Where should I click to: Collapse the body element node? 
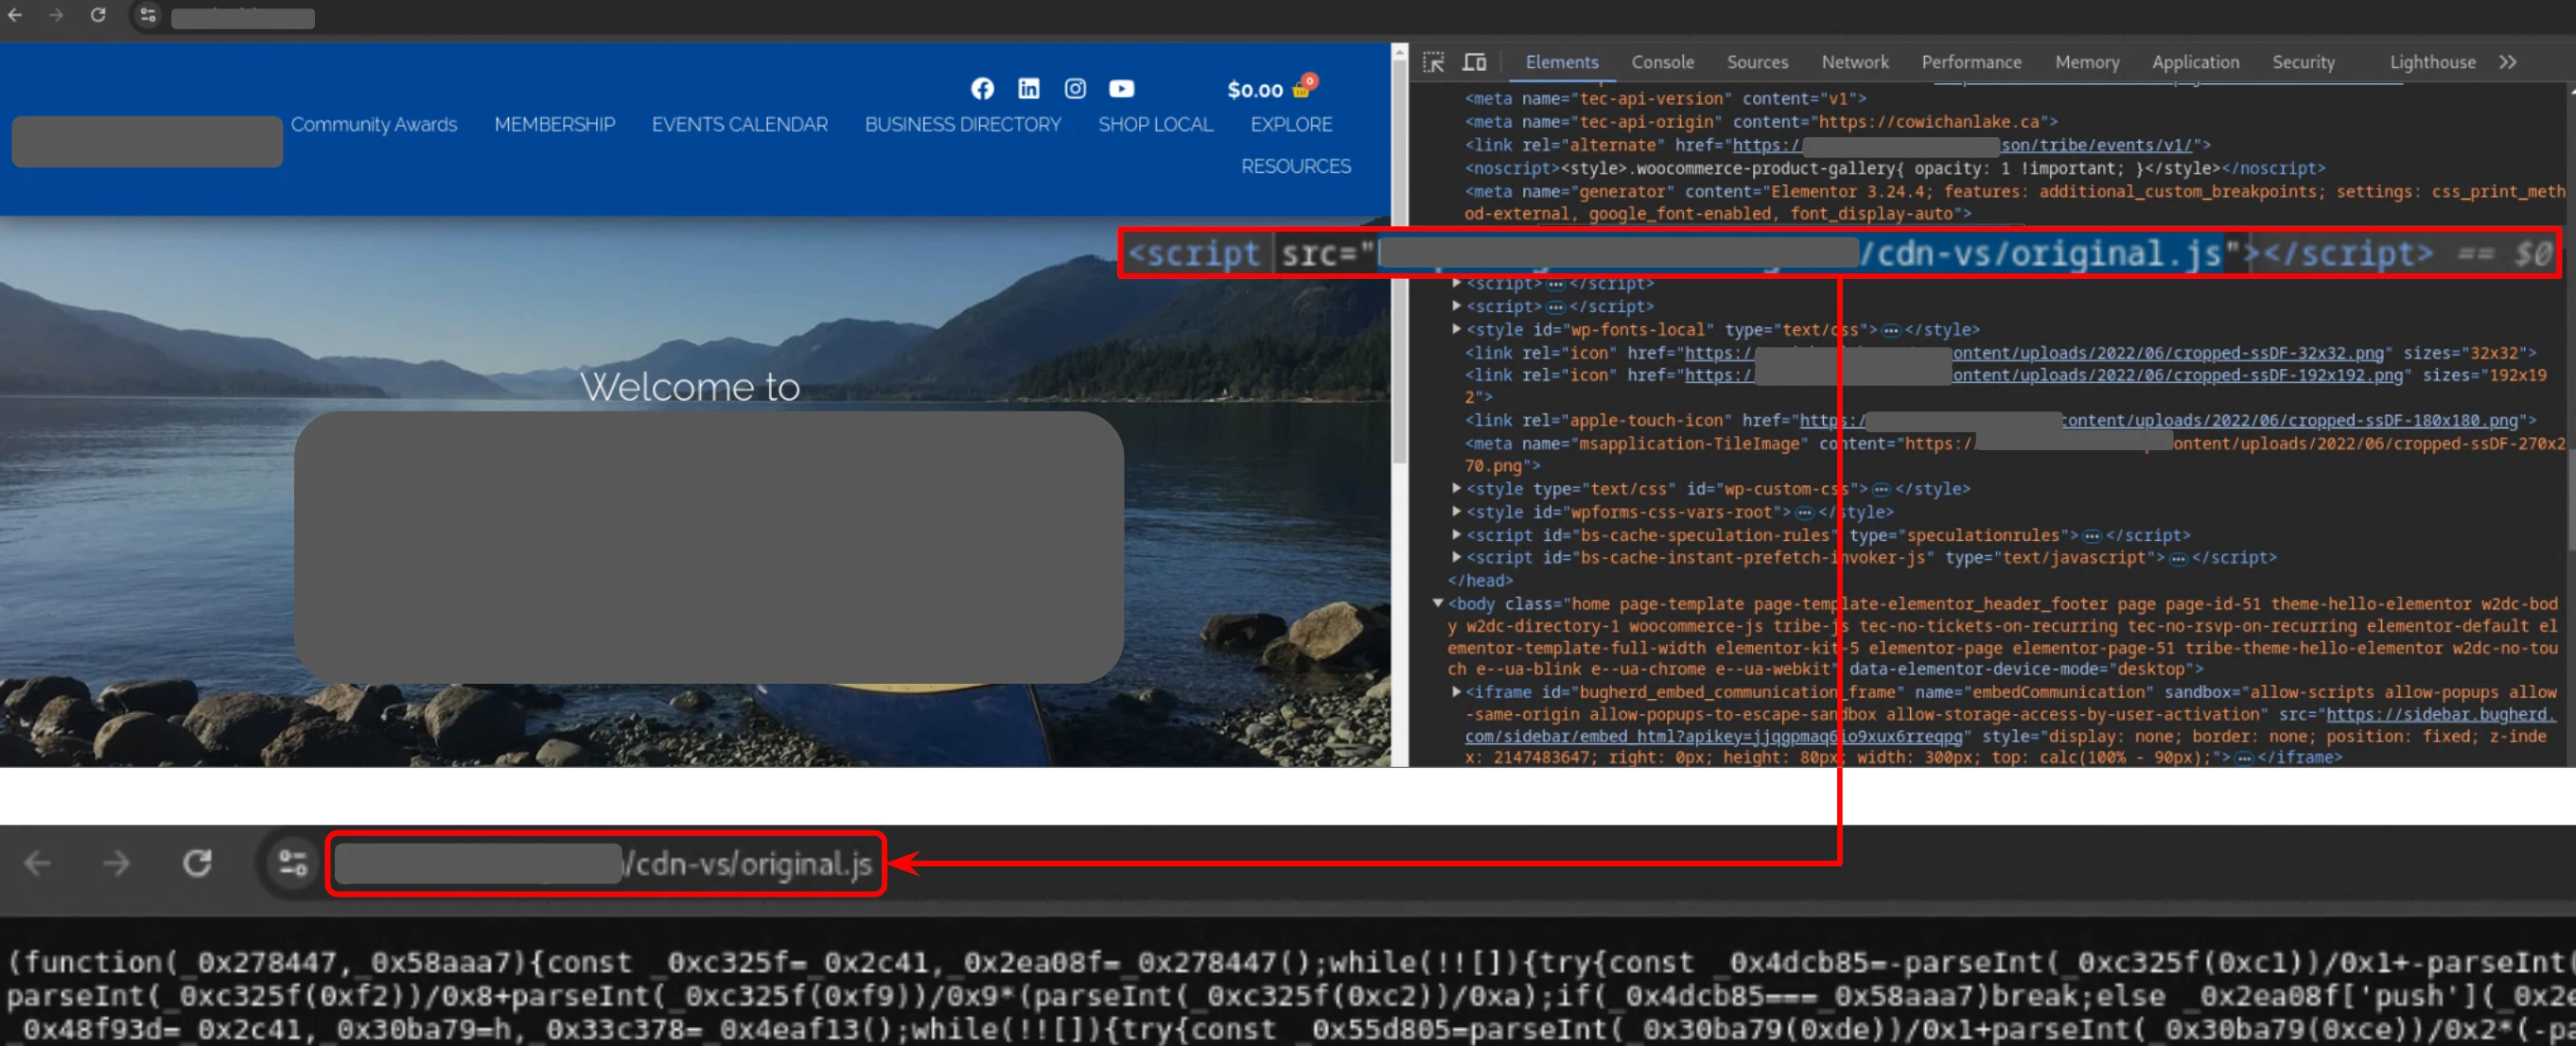(x=1438, y=603)
